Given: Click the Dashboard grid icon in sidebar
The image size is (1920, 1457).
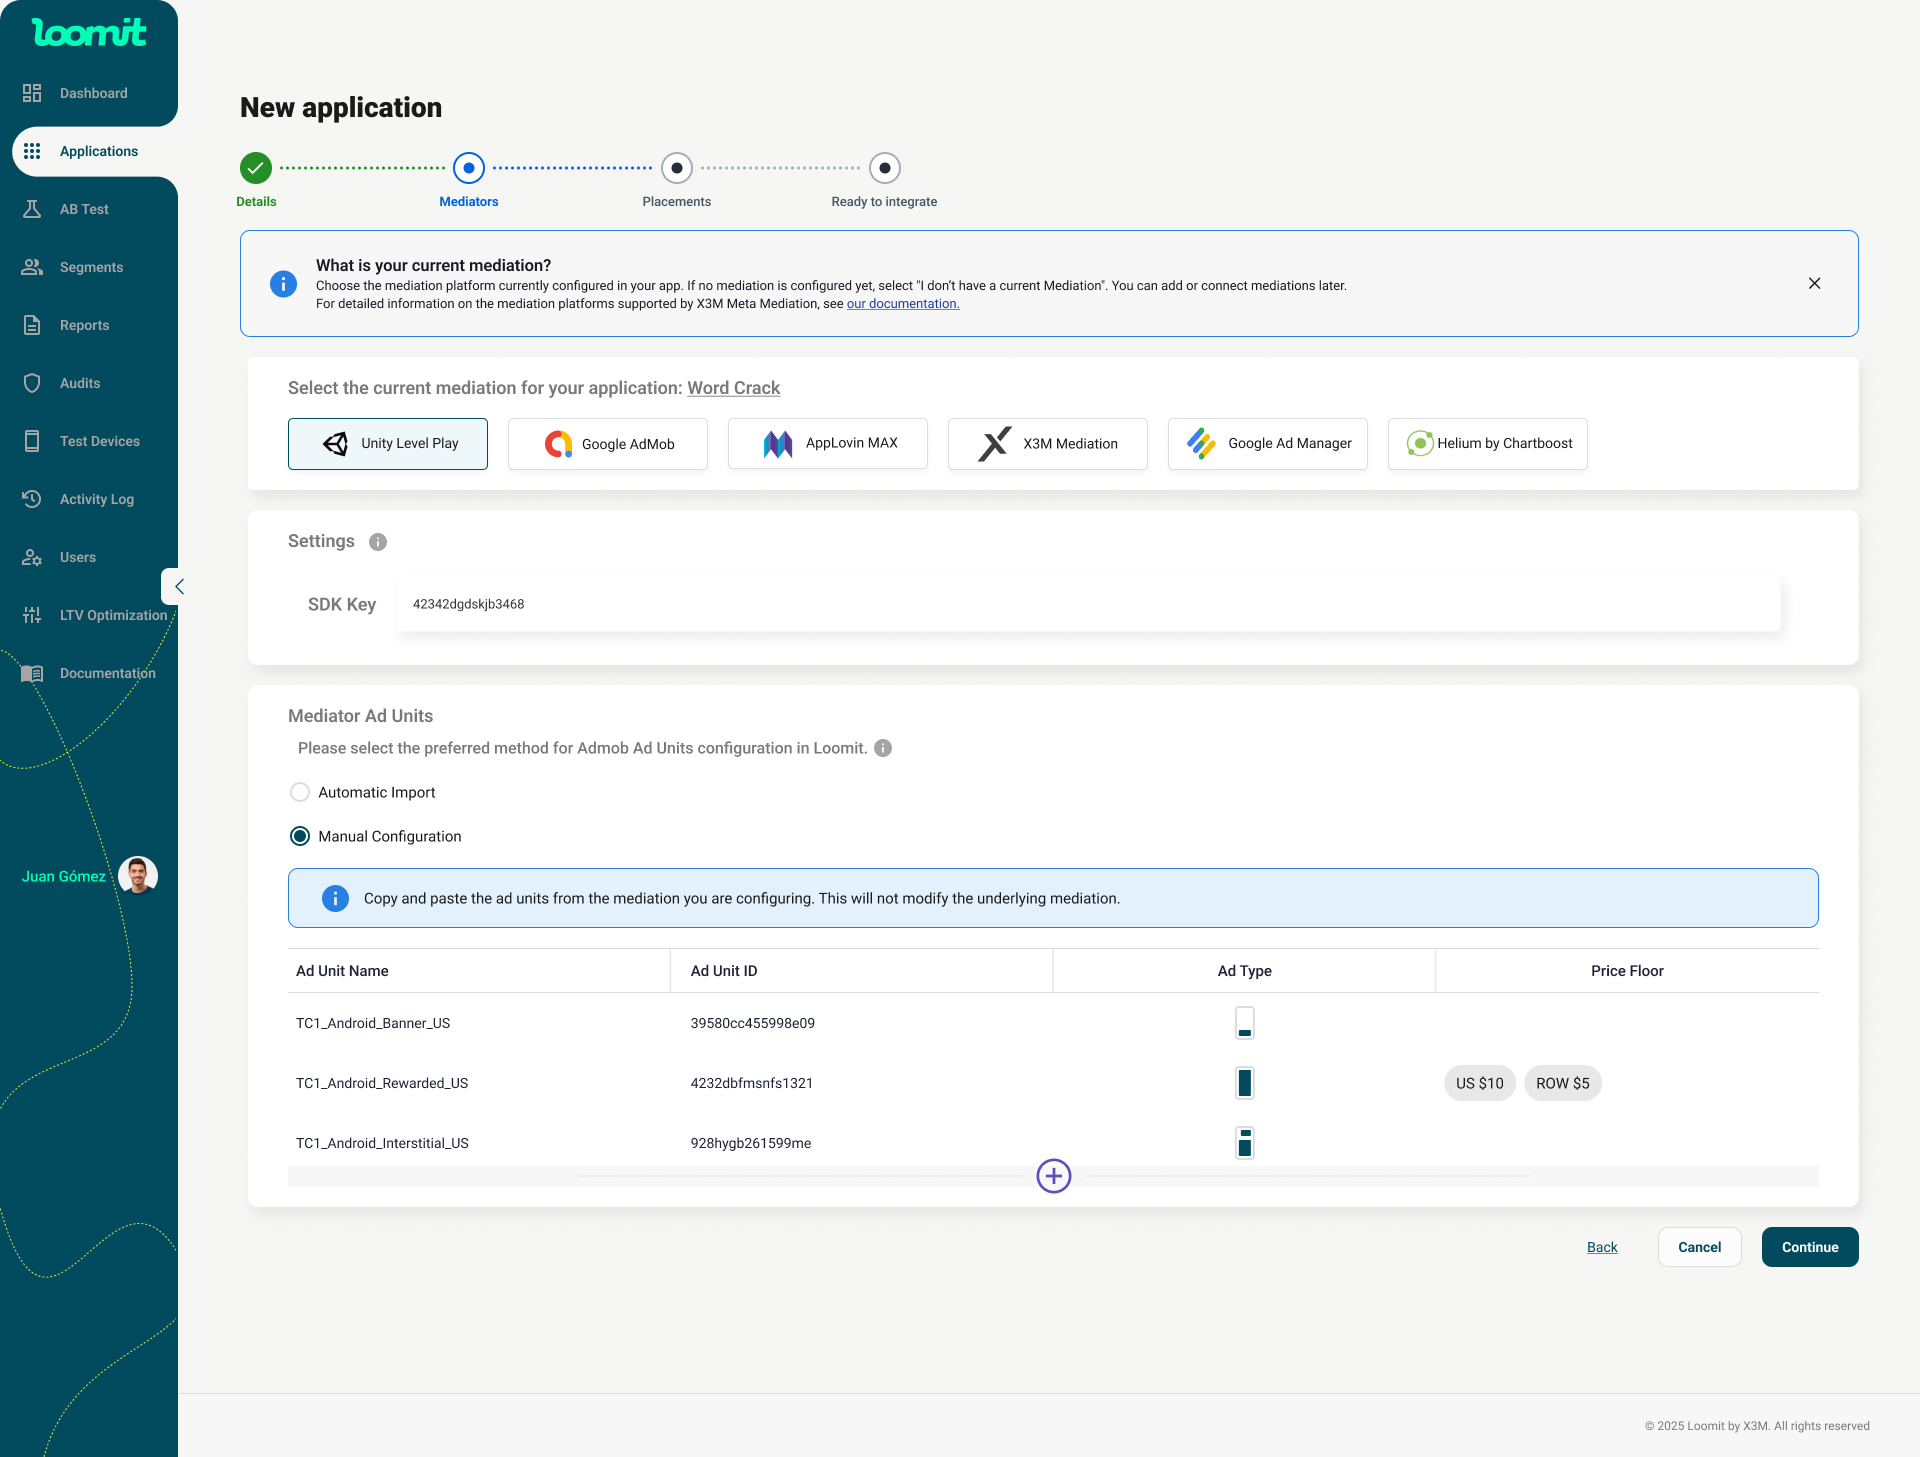Looking at the screenshot, I should (x=32, y=93).
